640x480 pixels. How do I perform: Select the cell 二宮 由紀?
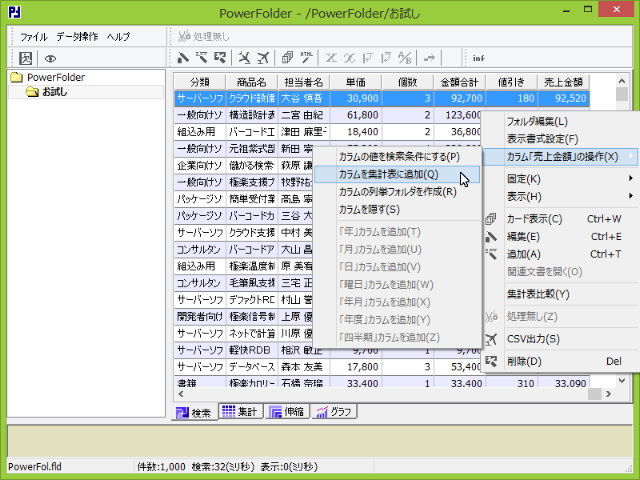click(304, 115)
